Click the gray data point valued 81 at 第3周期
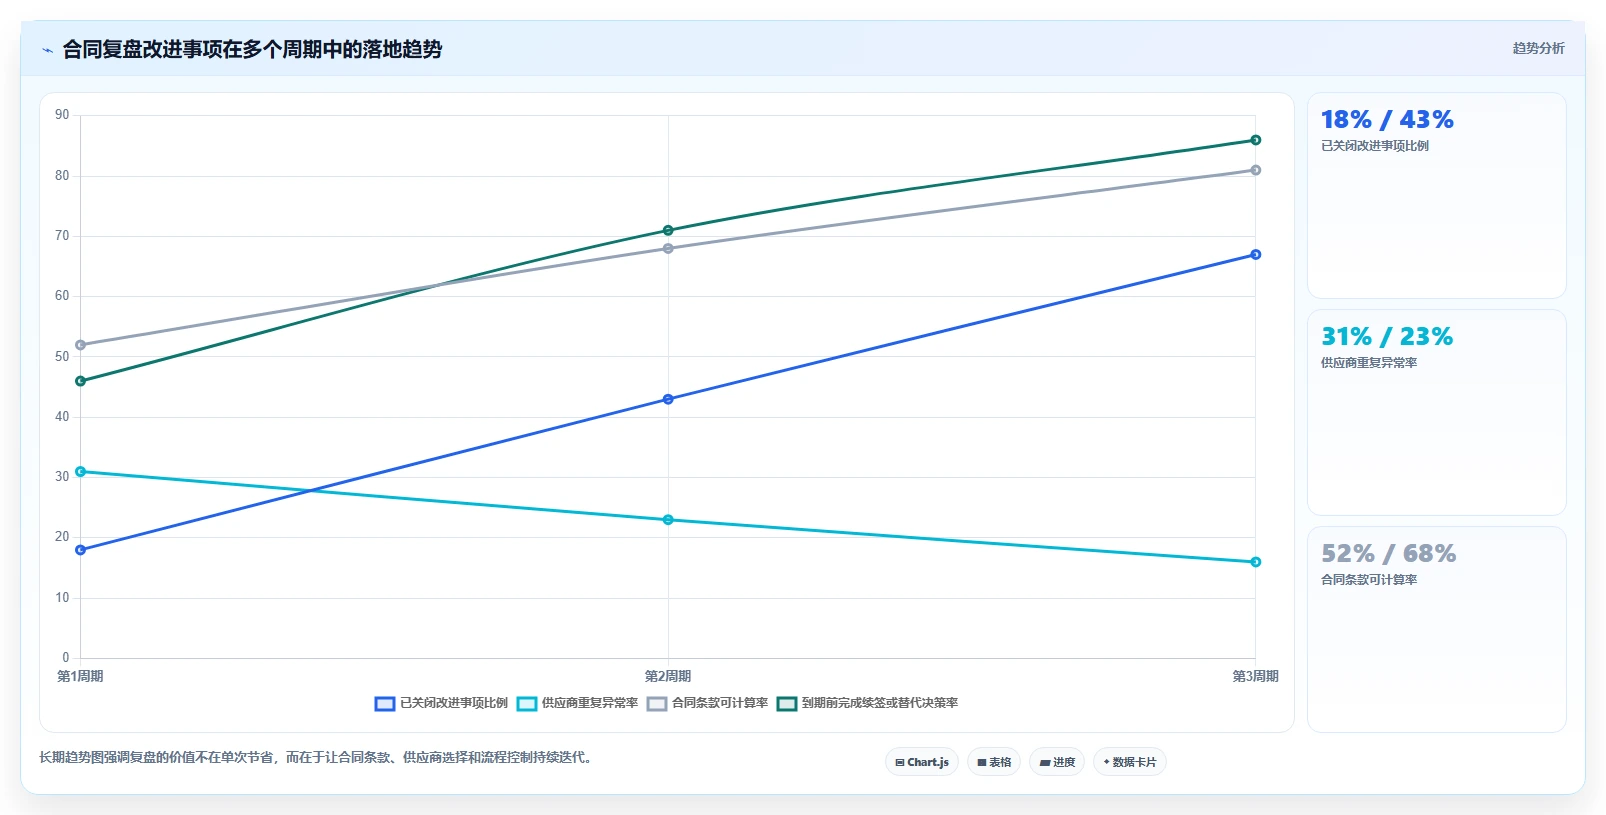Viewport: 1606px width, 815px height. [1256, 170]
